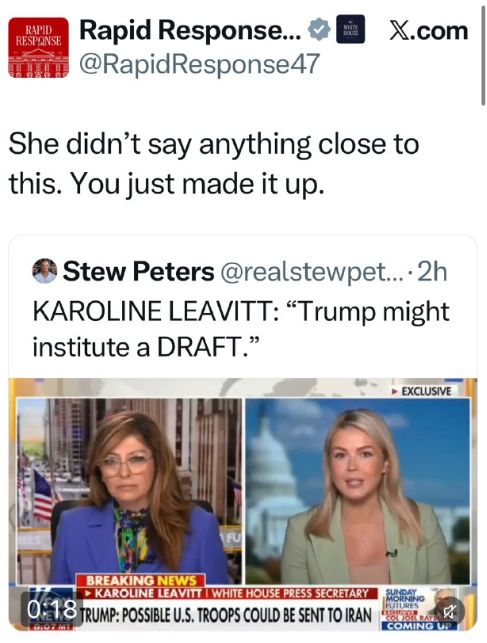Click the 2h timestamp on quoted post
Viewport: 487px width, 643px height.
coord(432,271)
